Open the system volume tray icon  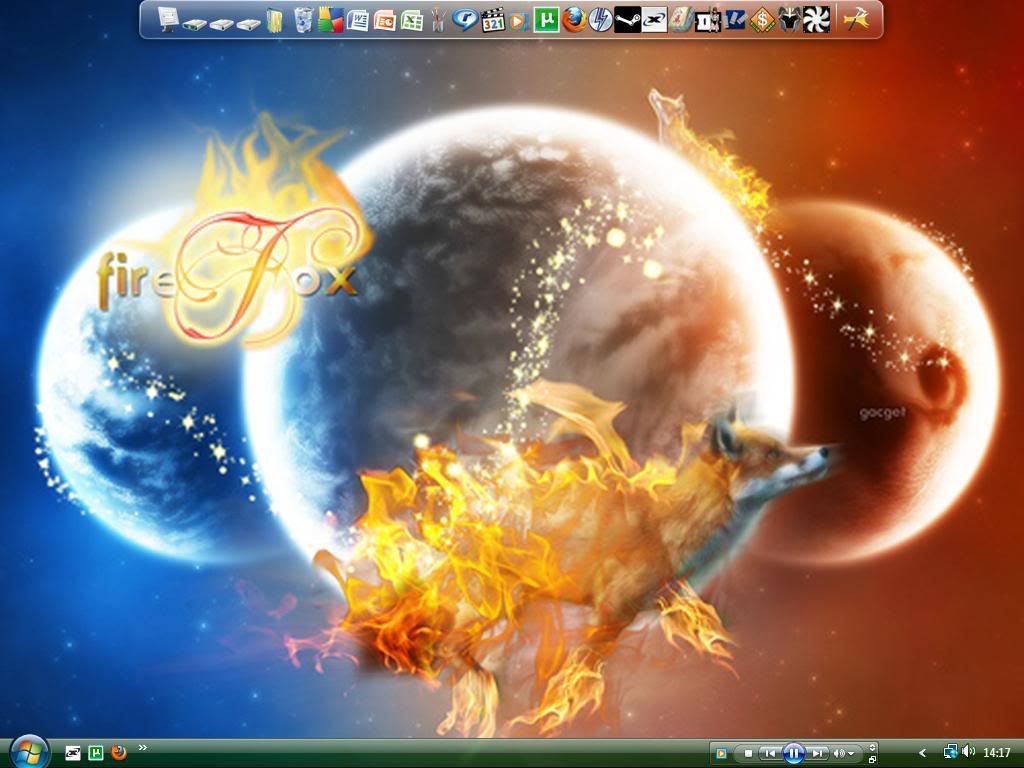[968, 752]
